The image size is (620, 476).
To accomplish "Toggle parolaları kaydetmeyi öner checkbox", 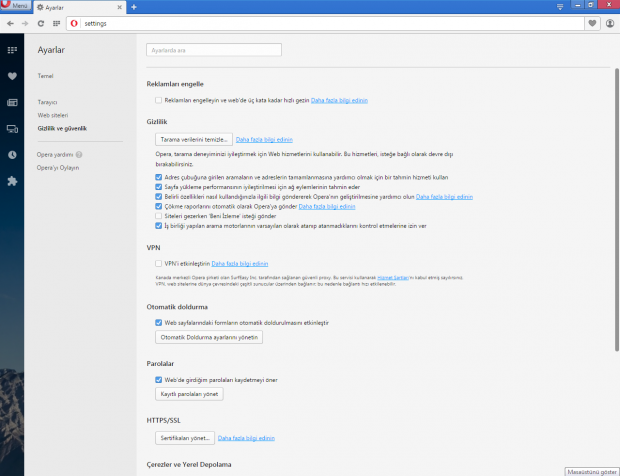I will [x=159, y=380].
